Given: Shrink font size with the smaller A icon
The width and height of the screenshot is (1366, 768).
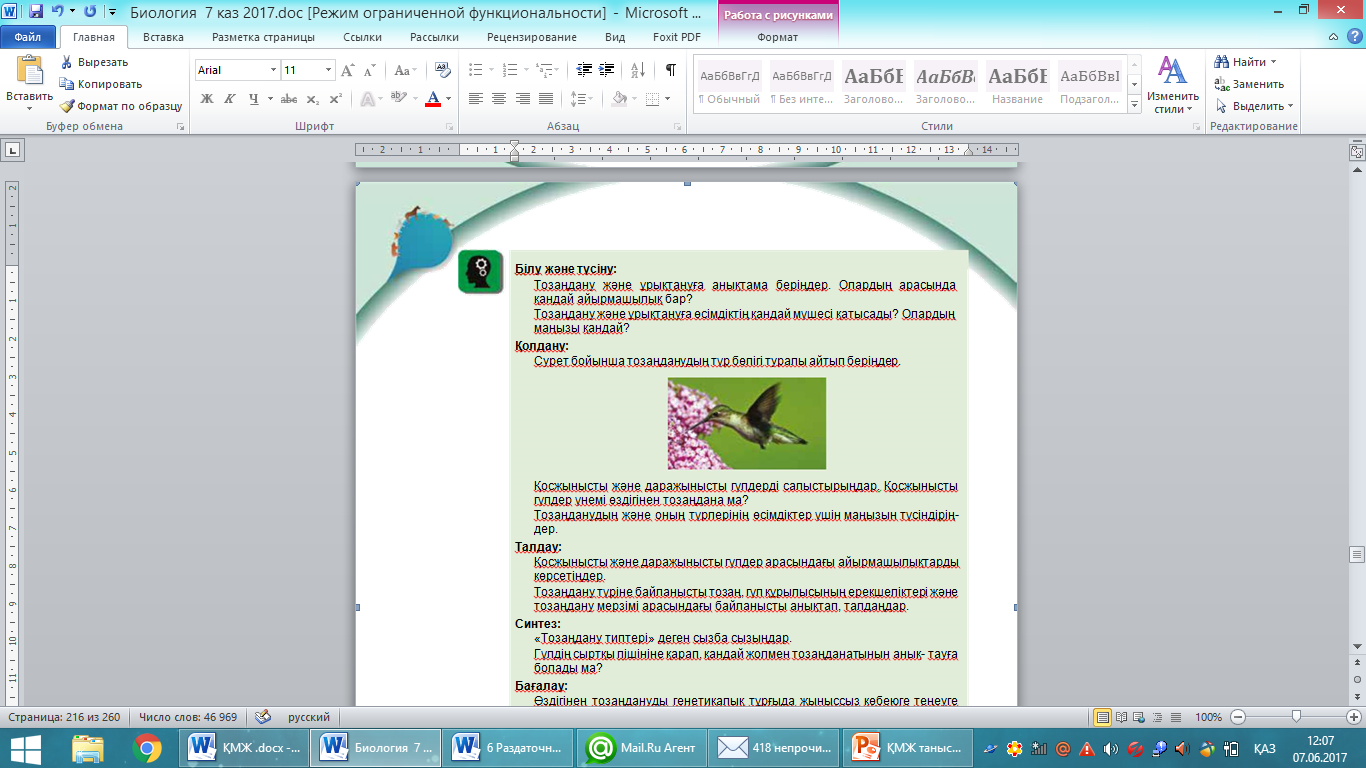Looking at the screenshot, I should pos(370,70).
